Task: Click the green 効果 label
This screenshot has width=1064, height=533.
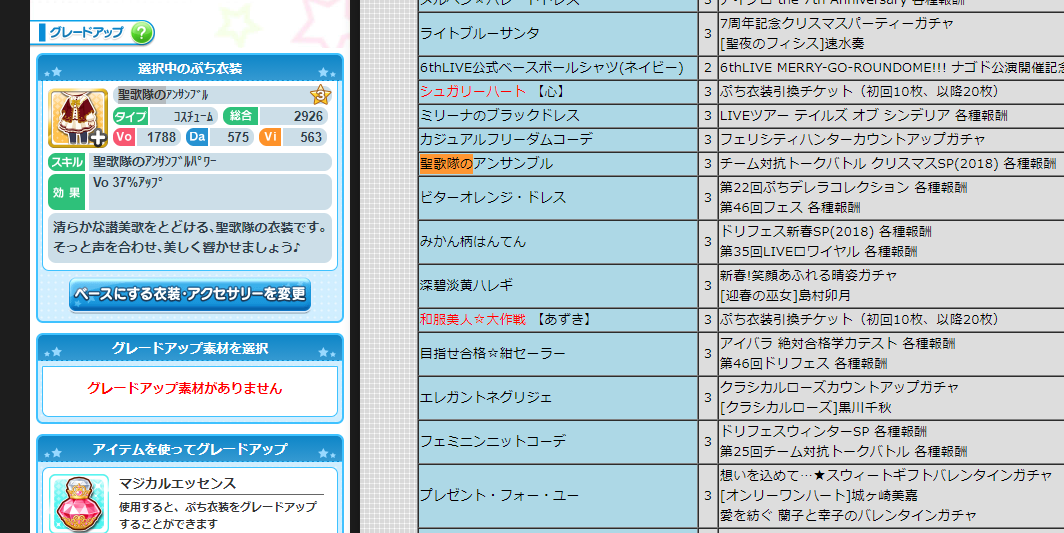Action: pyautogui.click(x=67, y=192)
